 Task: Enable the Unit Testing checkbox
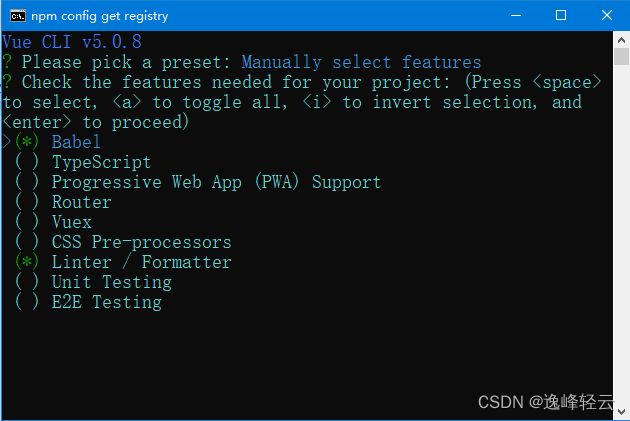27,282
